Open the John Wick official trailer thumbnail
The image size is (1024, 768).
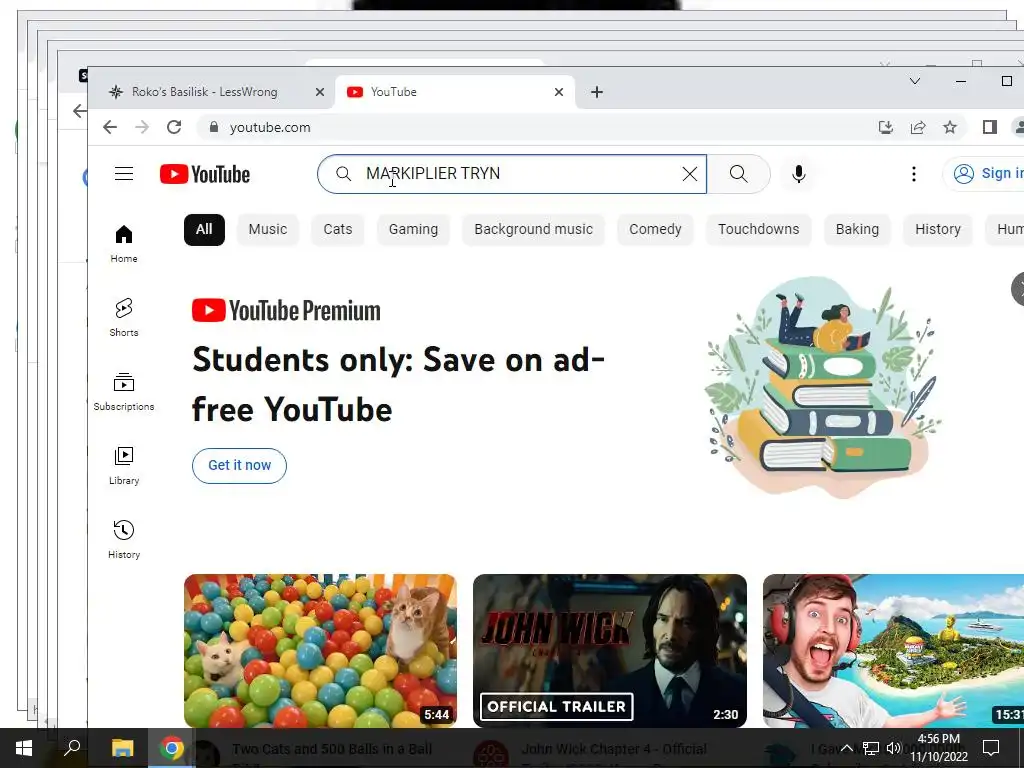click(609, 650)
